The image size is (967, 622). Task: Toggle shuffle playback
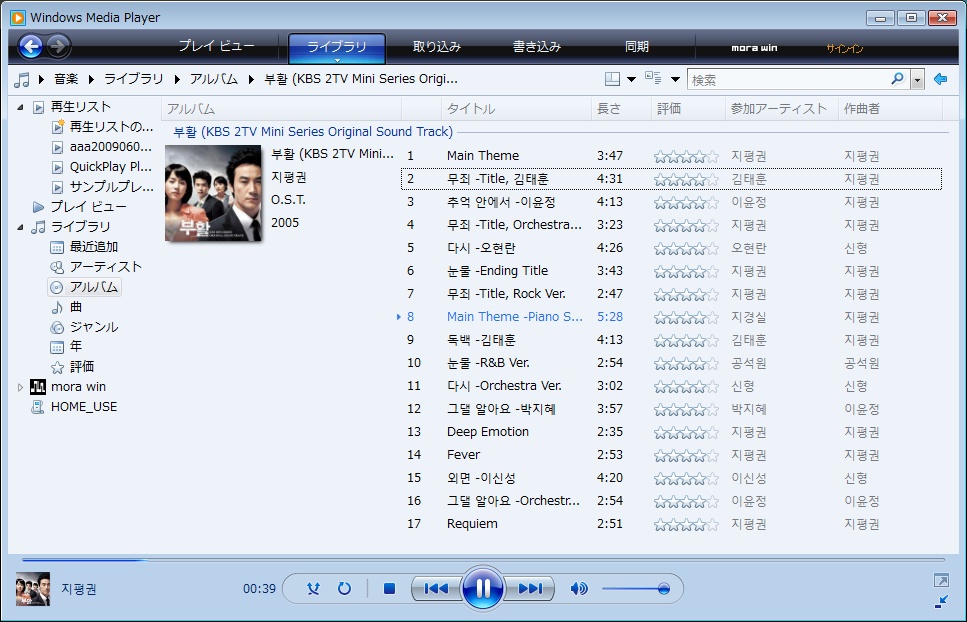tap(313, 589)
